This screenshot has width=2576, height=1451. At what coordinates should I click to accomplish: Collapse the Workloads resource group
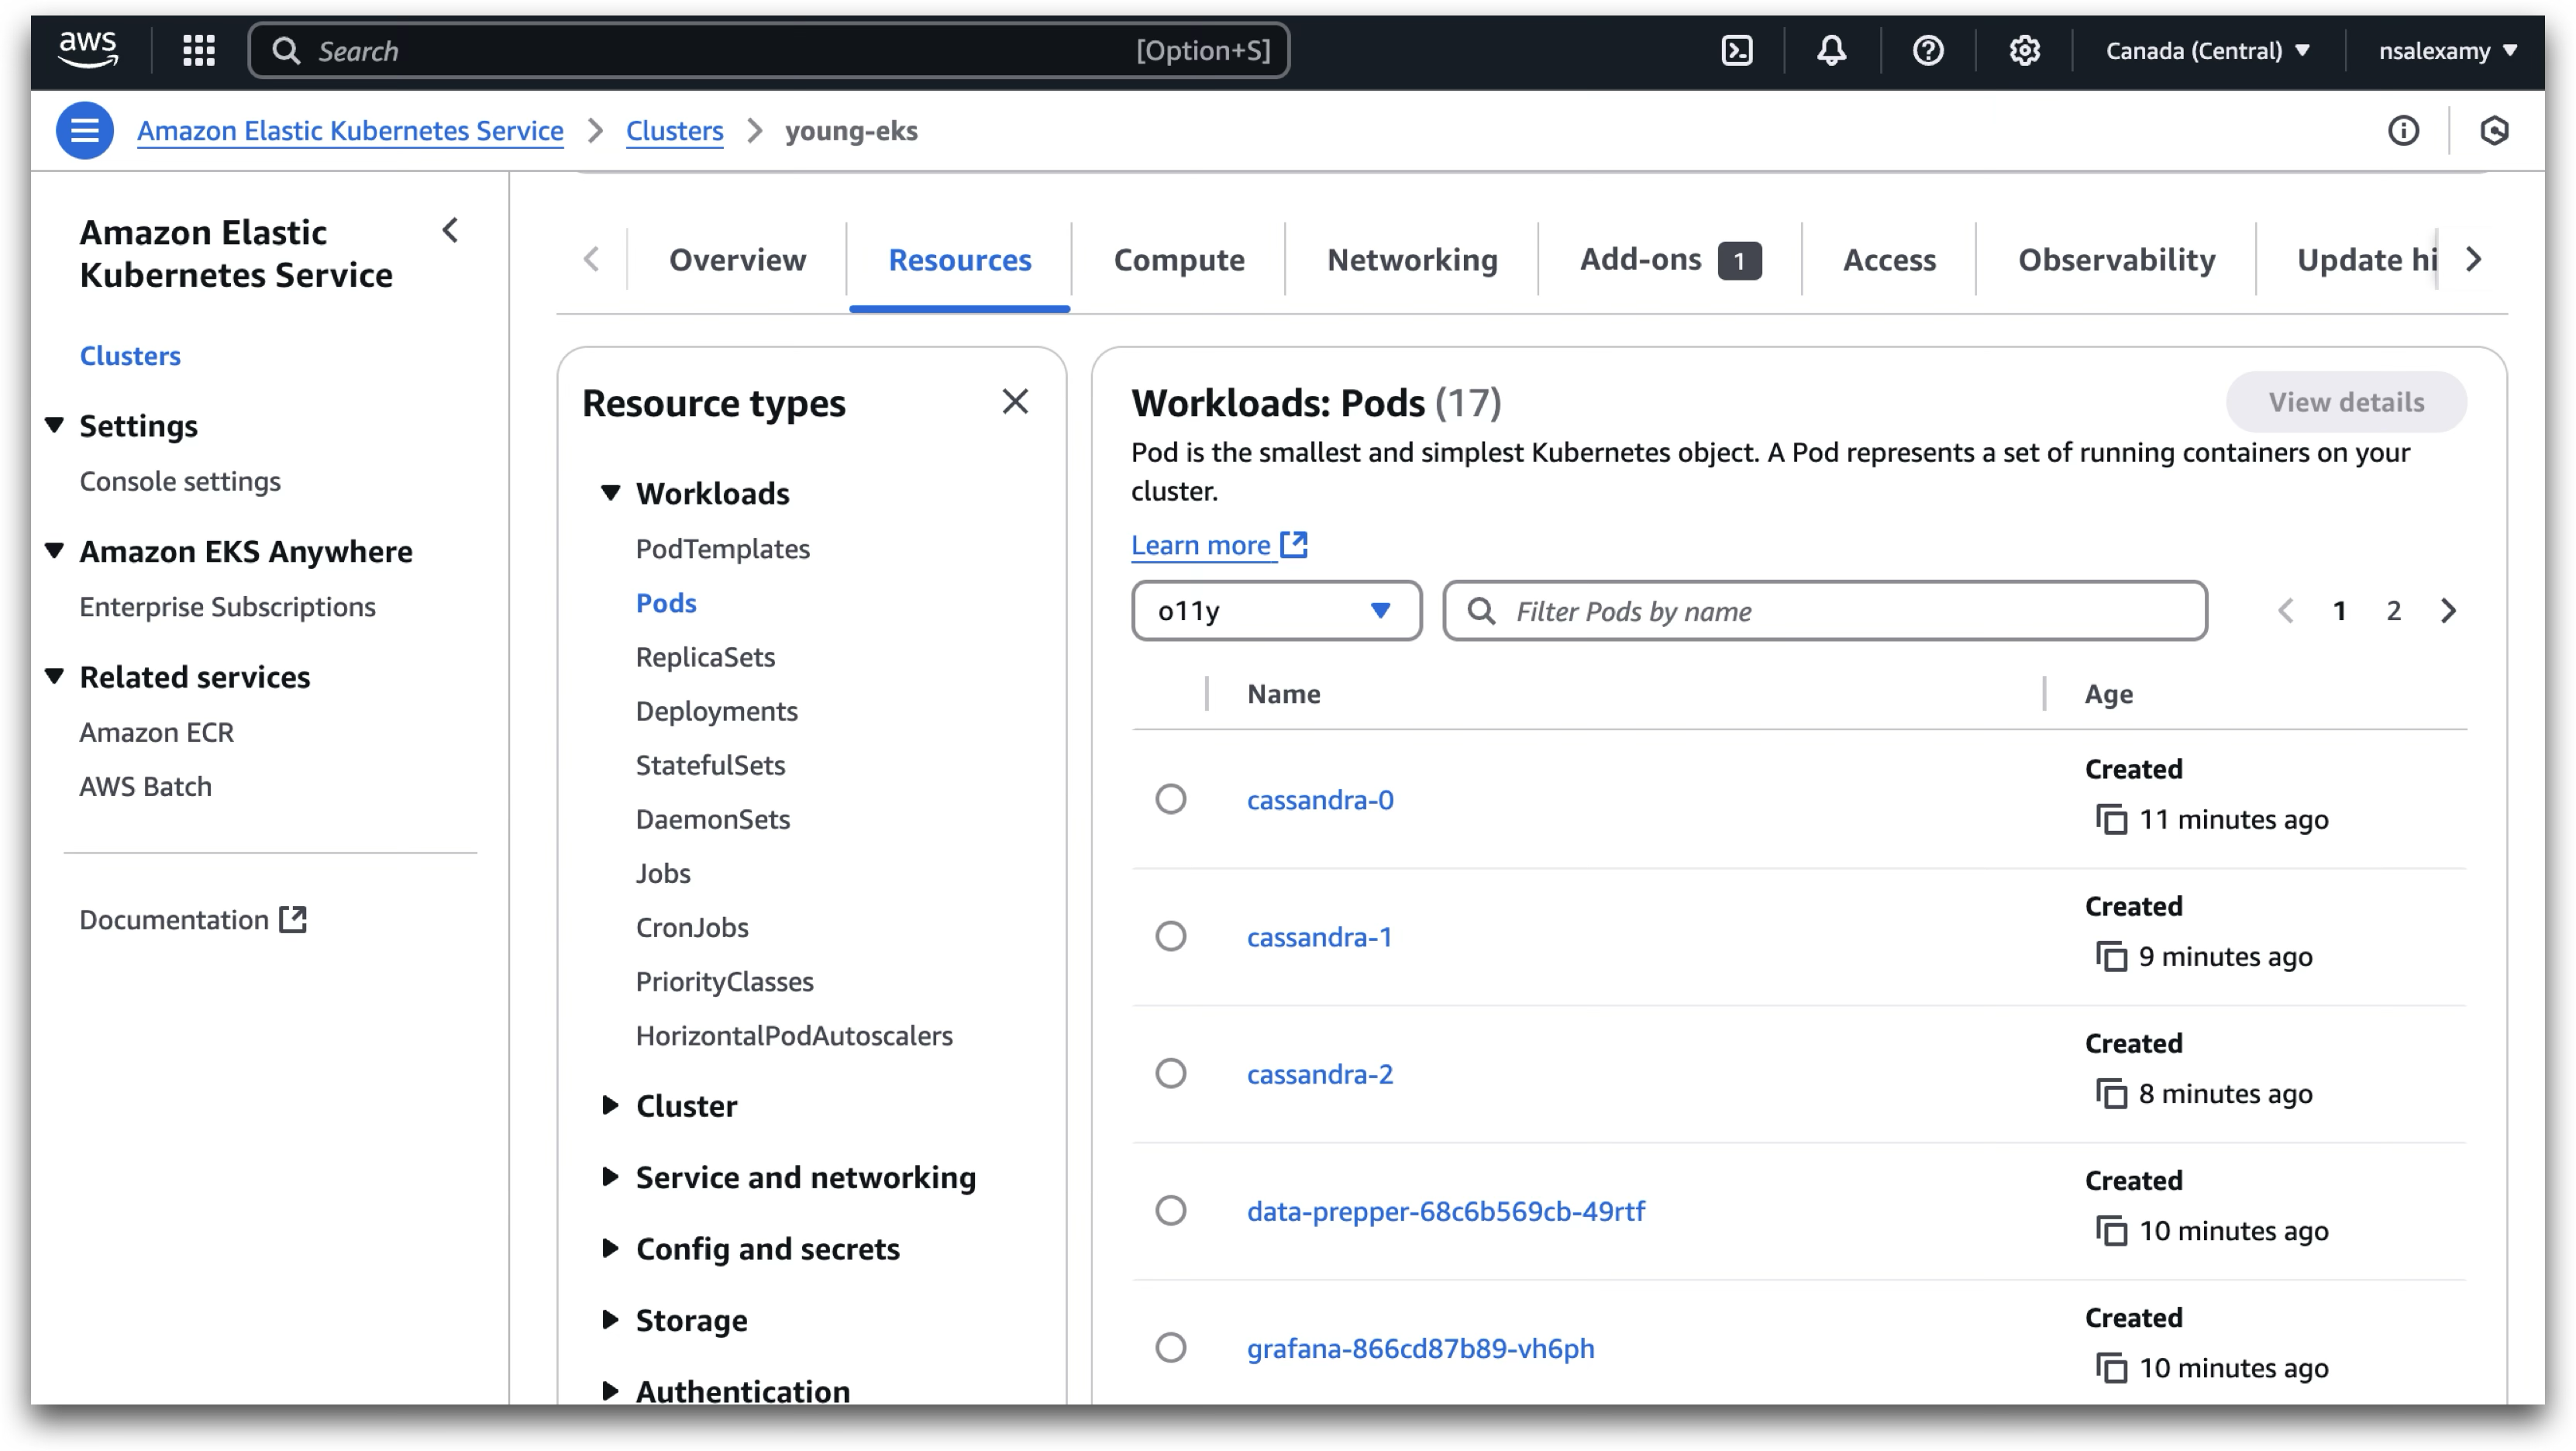[x=610, y=493]
